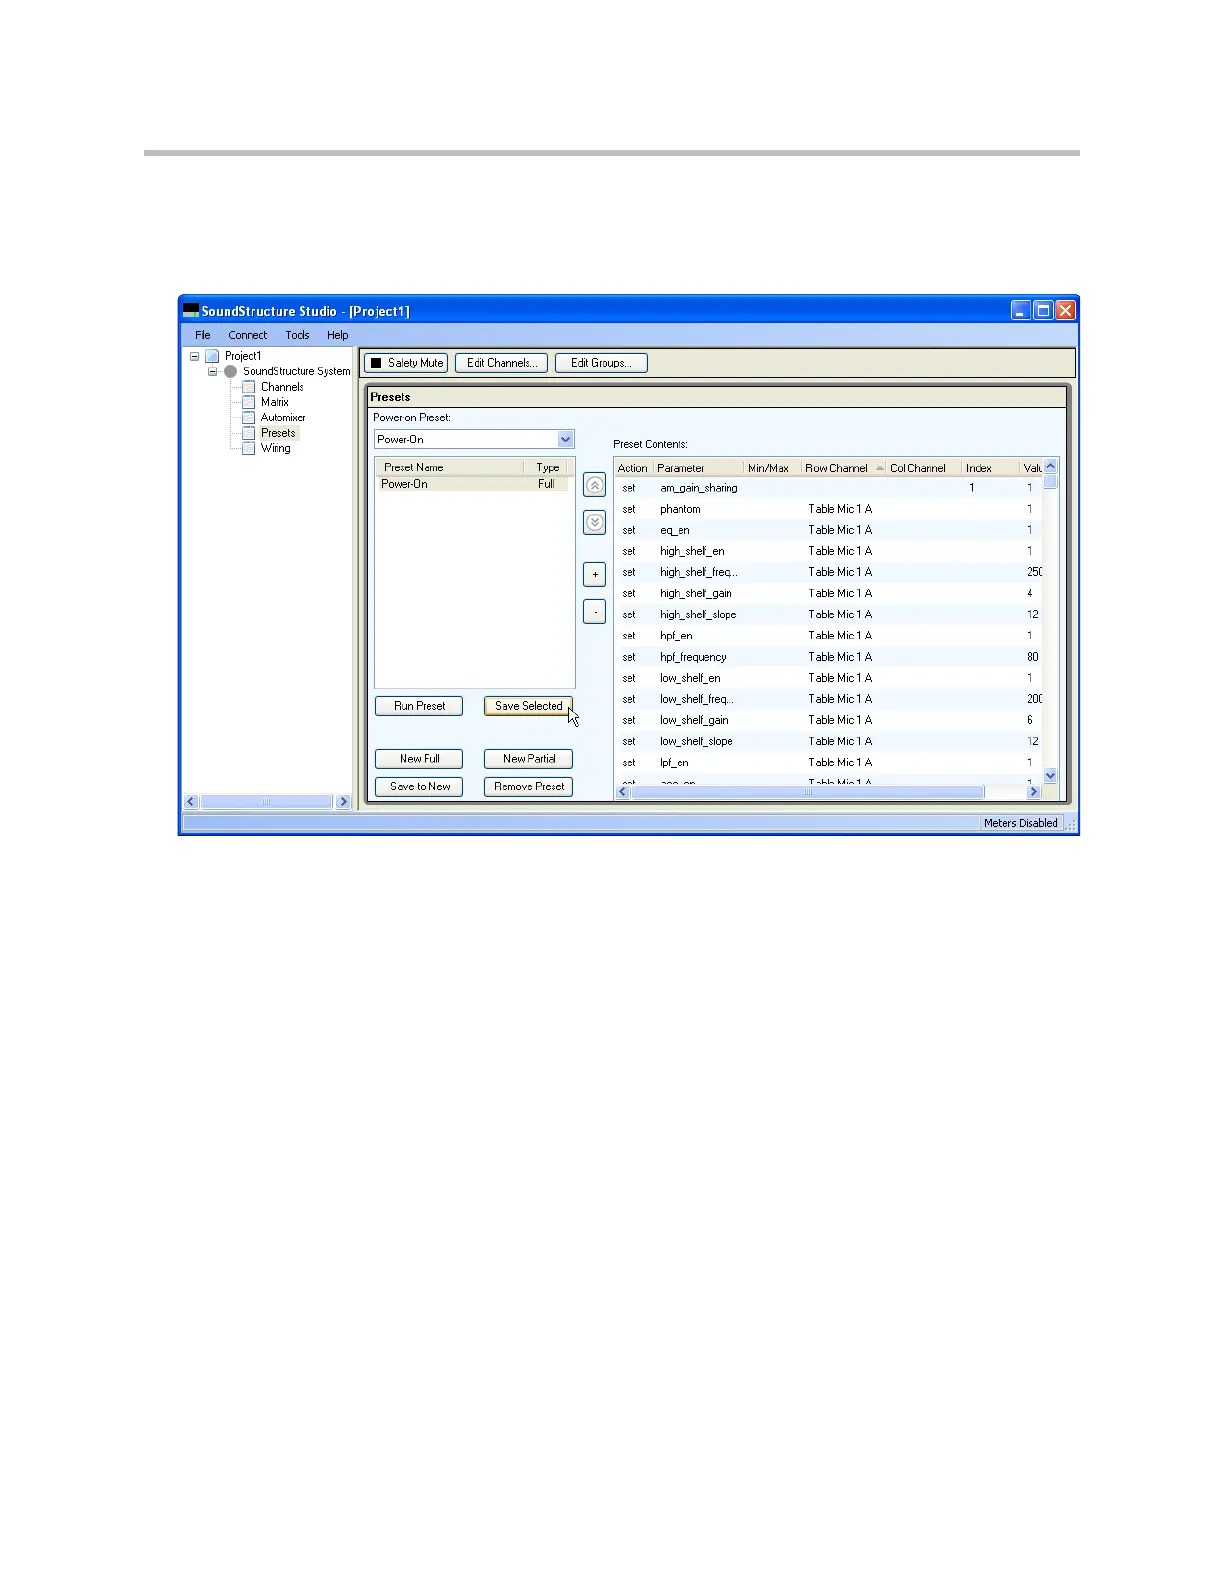Select Presets in the project tree

278,433
